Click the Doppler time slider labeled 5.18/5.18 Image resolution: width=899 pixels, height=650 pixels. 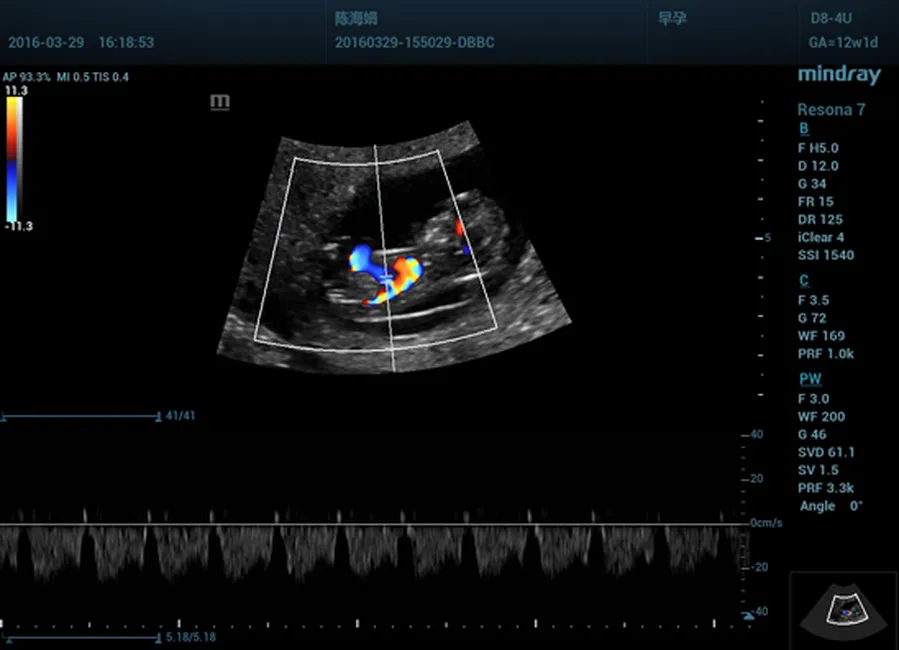point(80,636)
